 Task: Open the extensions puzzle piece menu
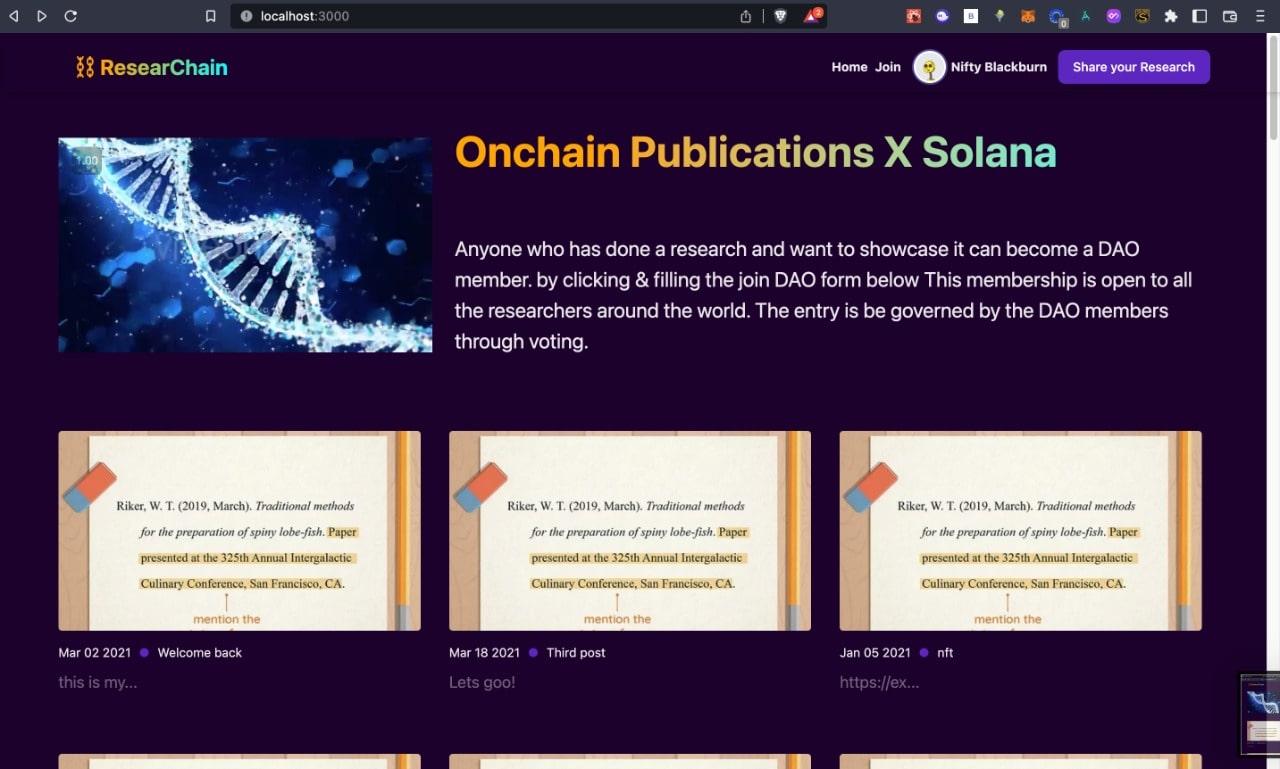point(1171,16)
